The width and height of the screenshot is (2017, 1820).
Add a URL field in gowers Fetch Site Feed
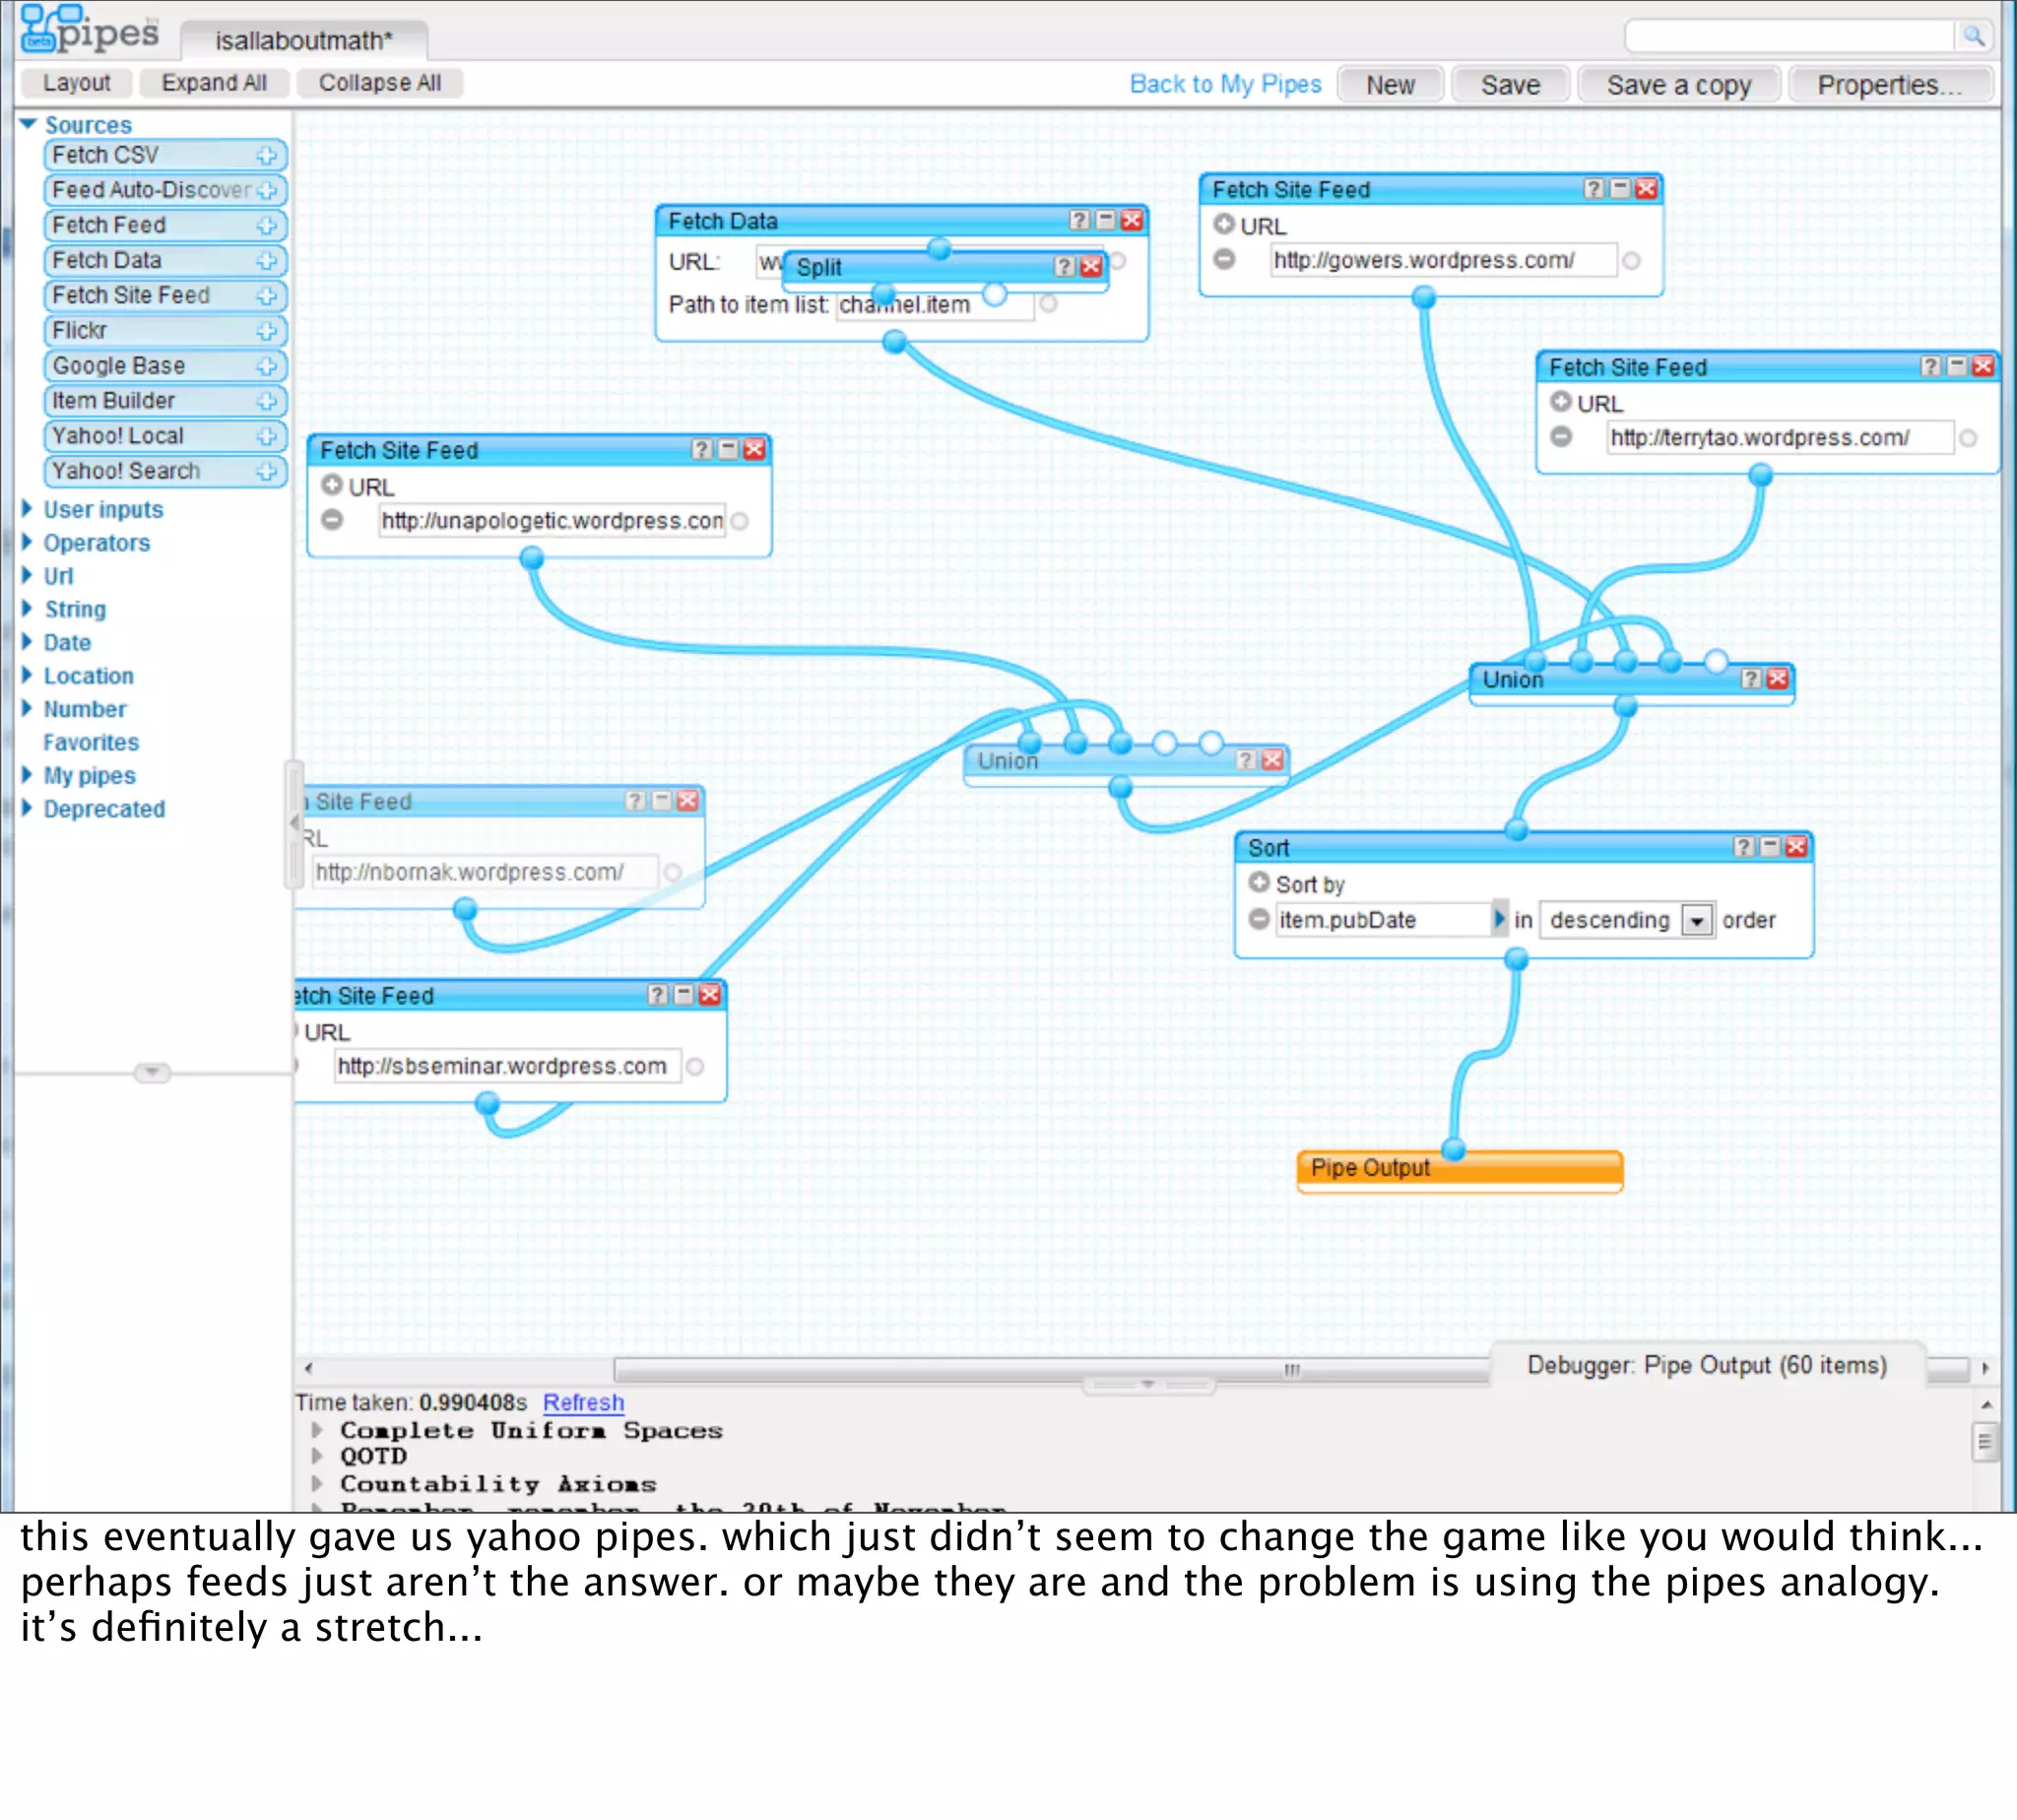(x=1223, y=225)
